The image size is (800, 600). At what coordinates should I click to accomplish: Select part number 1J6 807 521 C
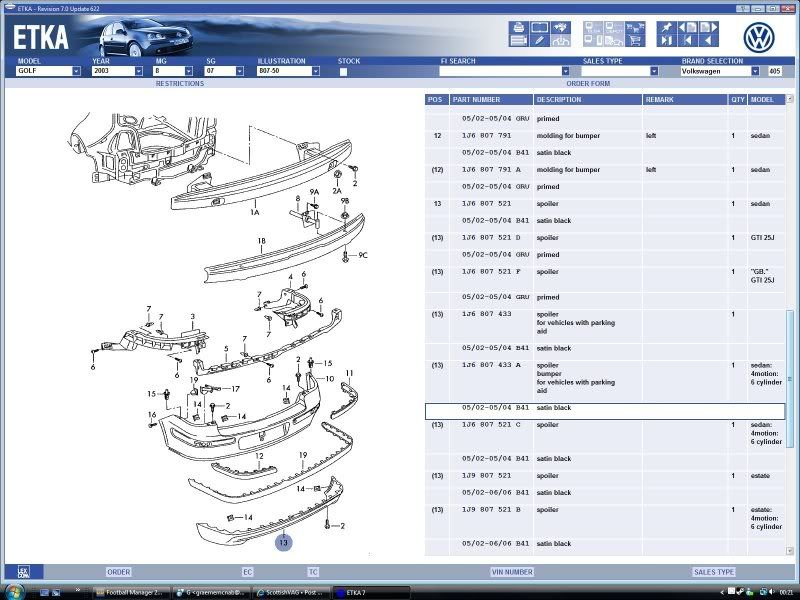(x=491, y=424)
